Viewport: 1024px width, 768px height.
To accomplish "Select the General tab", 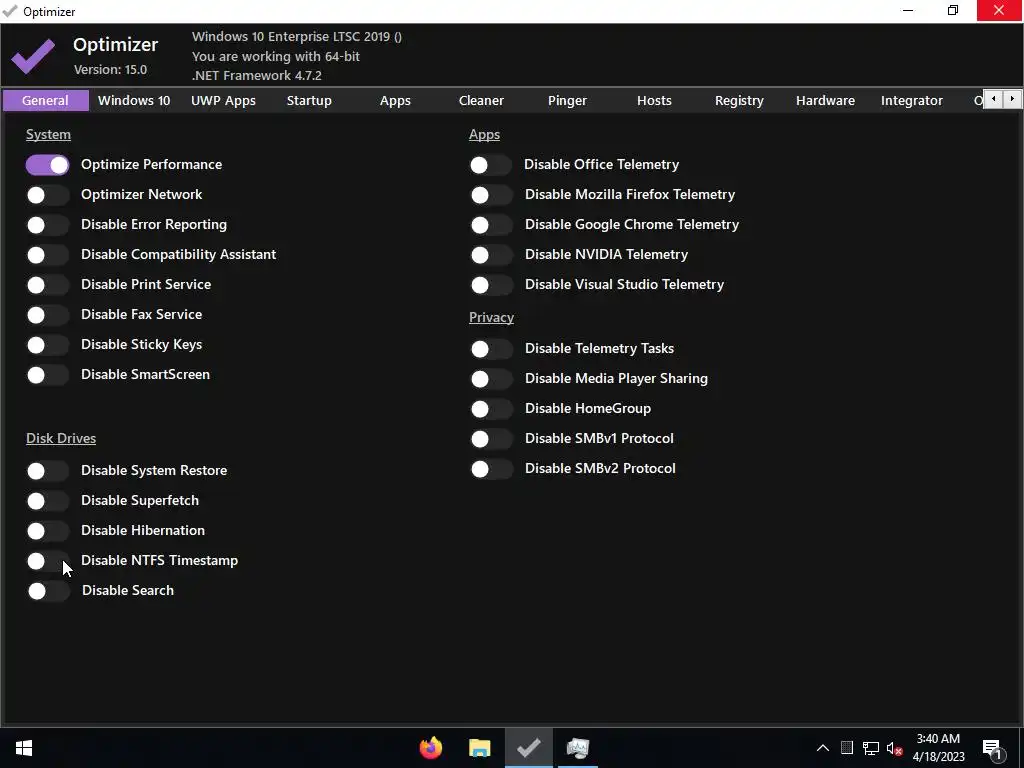I will 45,101.
